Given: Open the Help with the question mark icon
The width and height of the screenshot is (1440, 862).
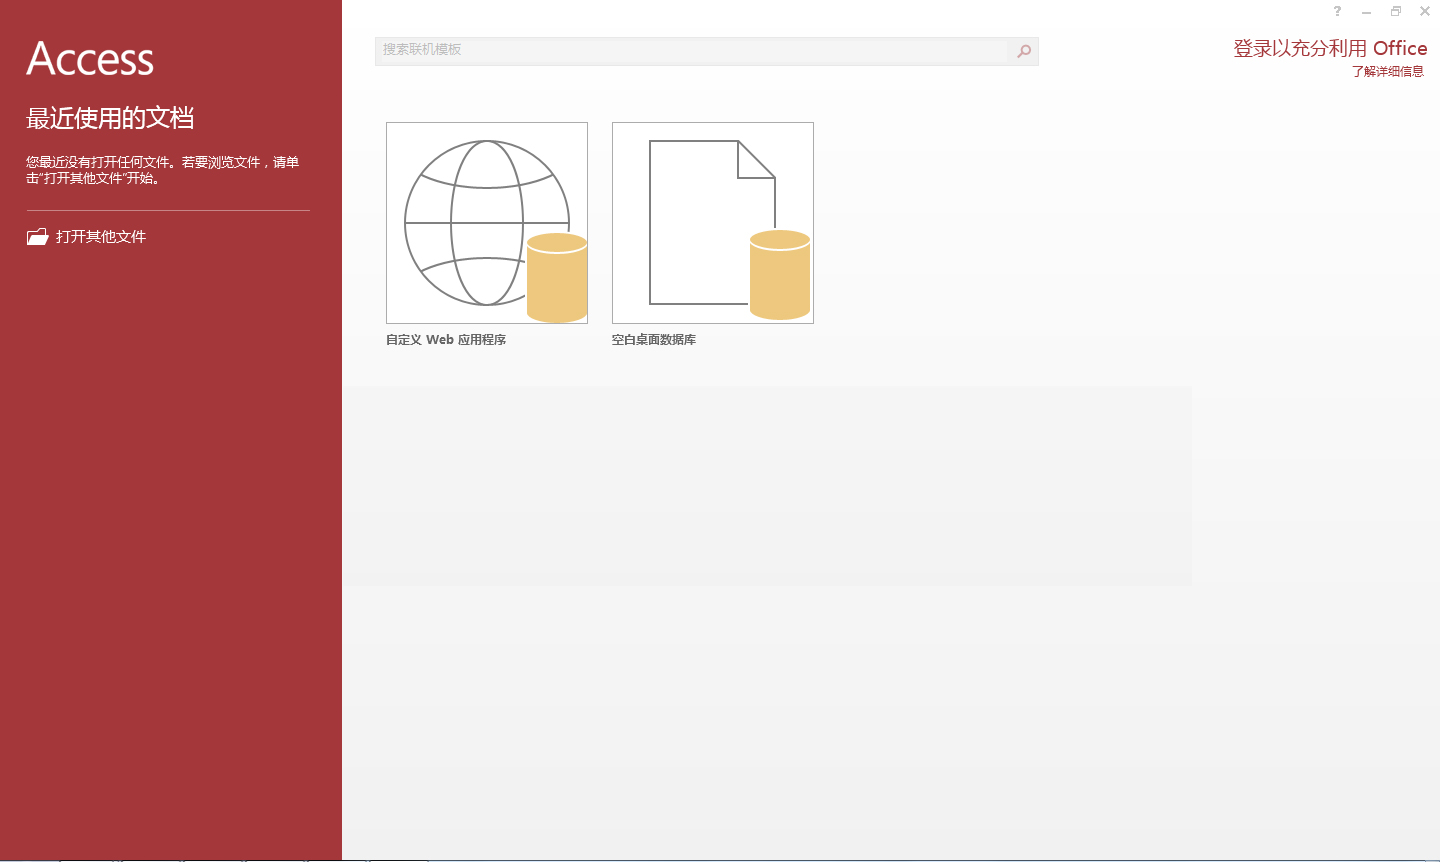Looking at the screenshot, I should [1337, 11].
